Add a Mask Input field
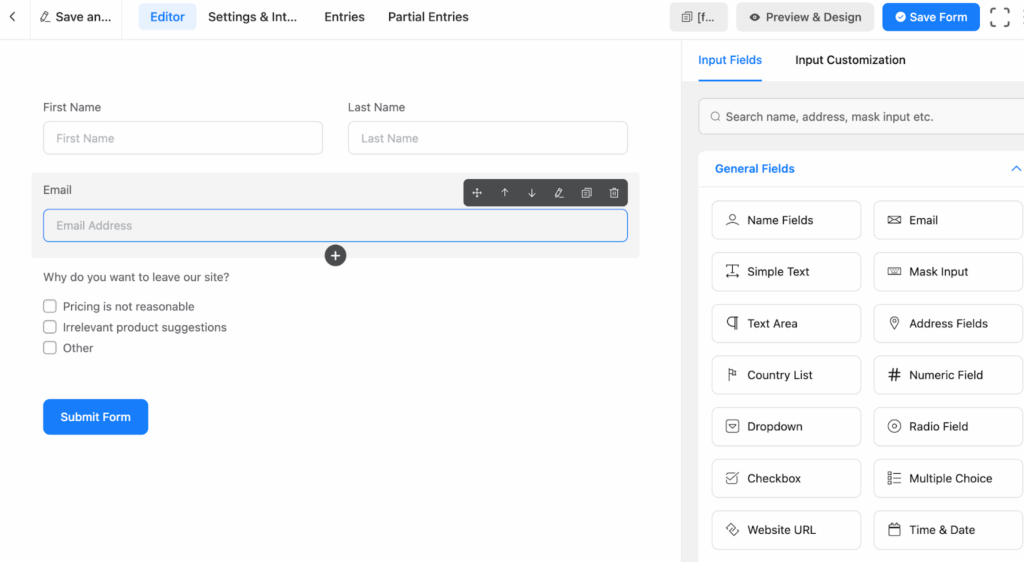This screenshot has height=562, width=1024. coord(948,272)
